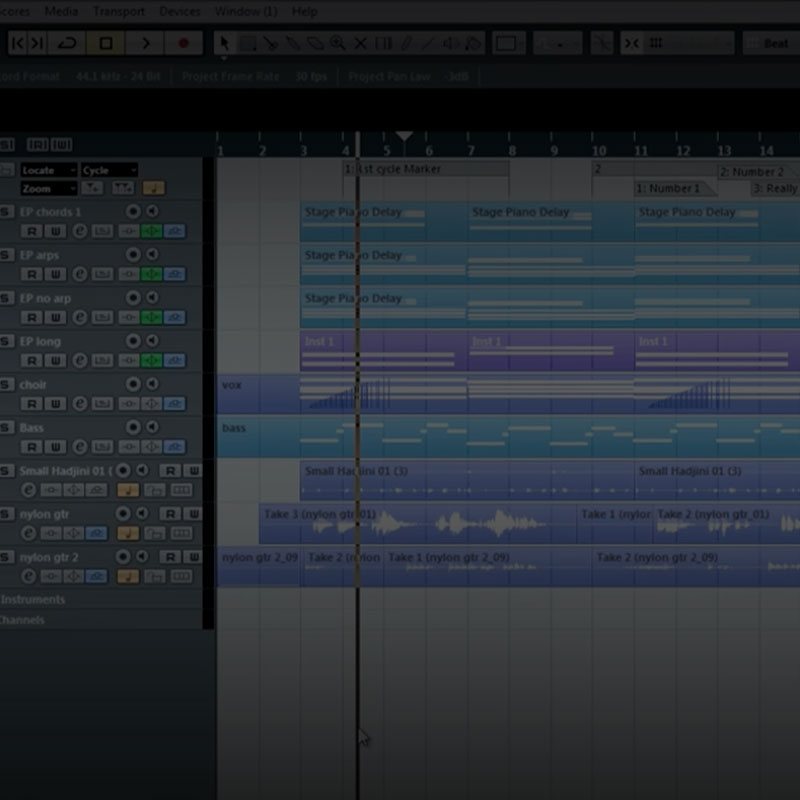Open the Window (1) menu
This screenshot has width=800, height=800.
(246, 11)
